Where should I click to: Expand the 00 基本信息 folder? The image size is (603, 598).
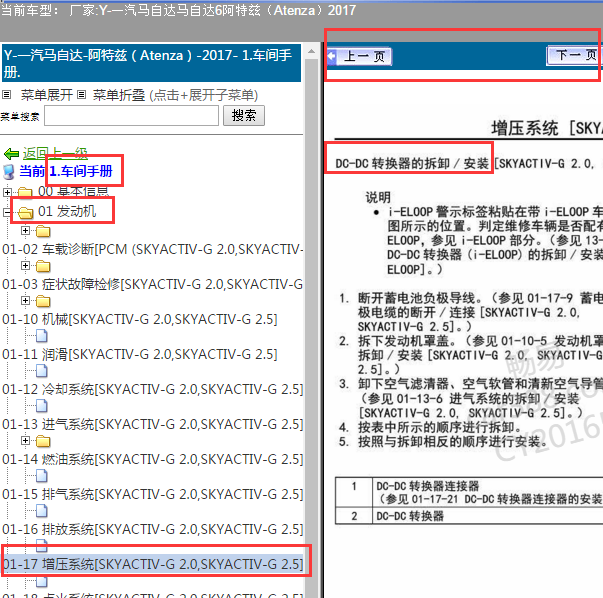[7, 192]
